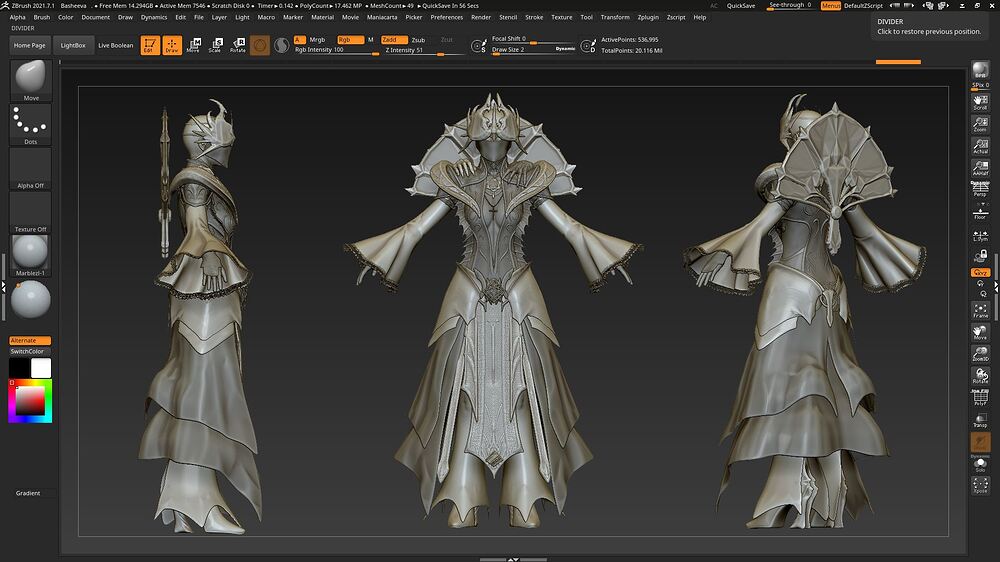Screen dimensions: 1000x562
Task: Open the Stroke menu
Action: pyautogui.click(x=534, y=17)
